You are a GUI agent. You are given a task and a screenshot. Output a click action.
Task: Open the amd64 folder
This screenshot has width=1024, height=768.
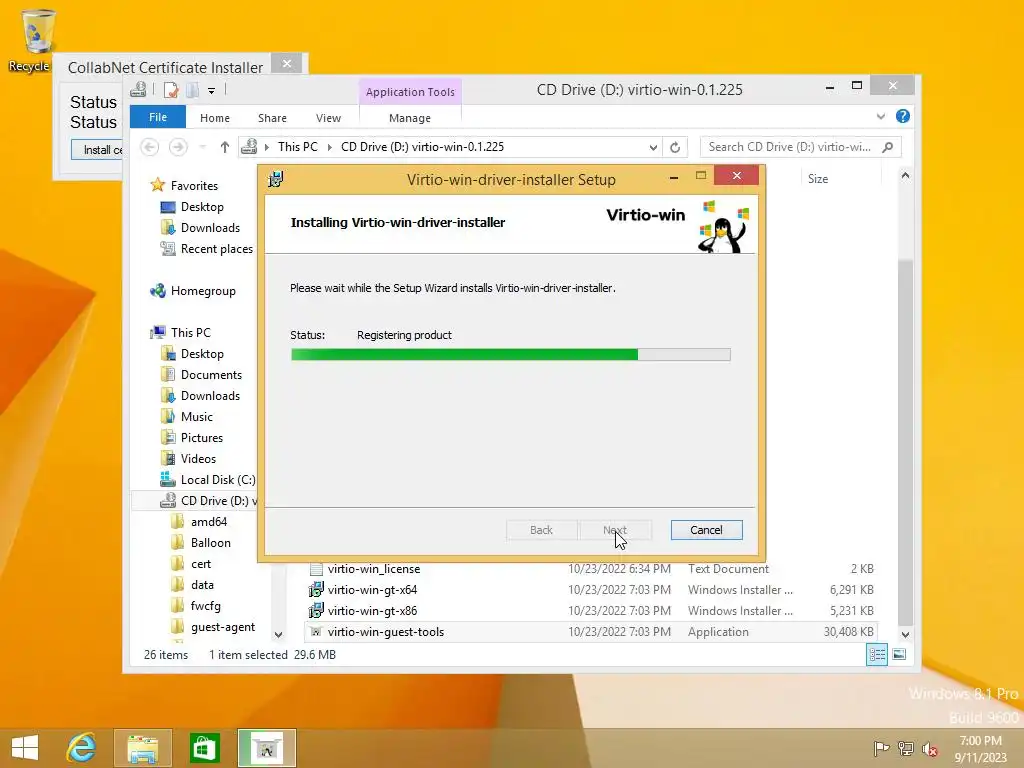(209, 522)
